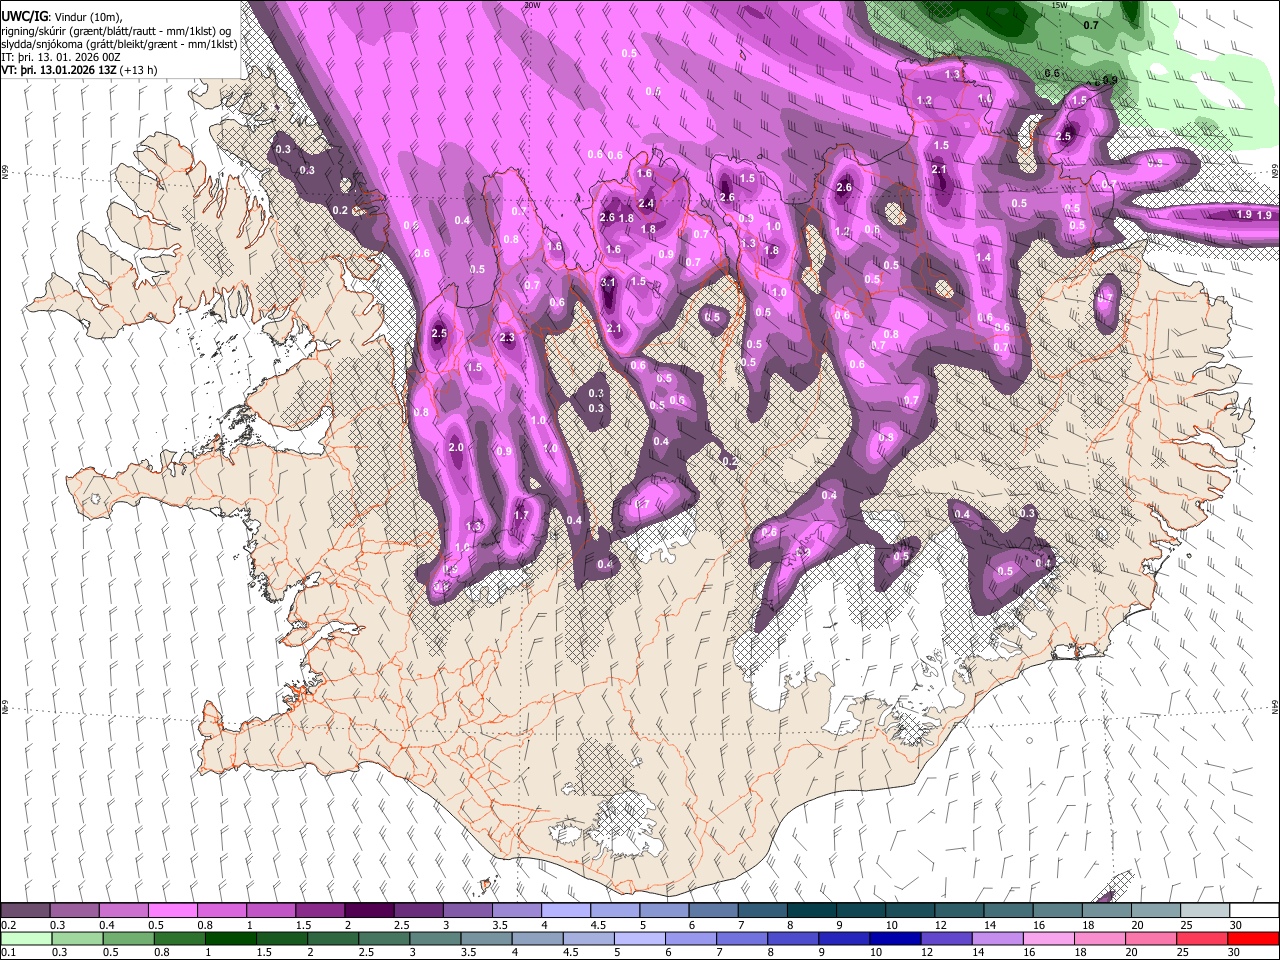The width and height of the screenshot is (1280, 960).
Task: Click the 15W longitude label
Action: pos(1059,5)
